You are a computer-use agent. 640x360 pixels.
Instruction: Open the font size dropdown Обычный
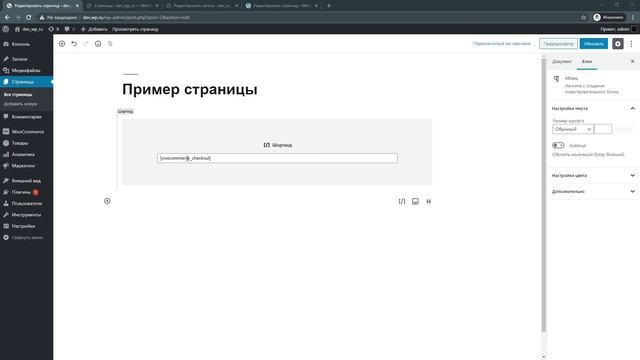(x=573, y=129)
